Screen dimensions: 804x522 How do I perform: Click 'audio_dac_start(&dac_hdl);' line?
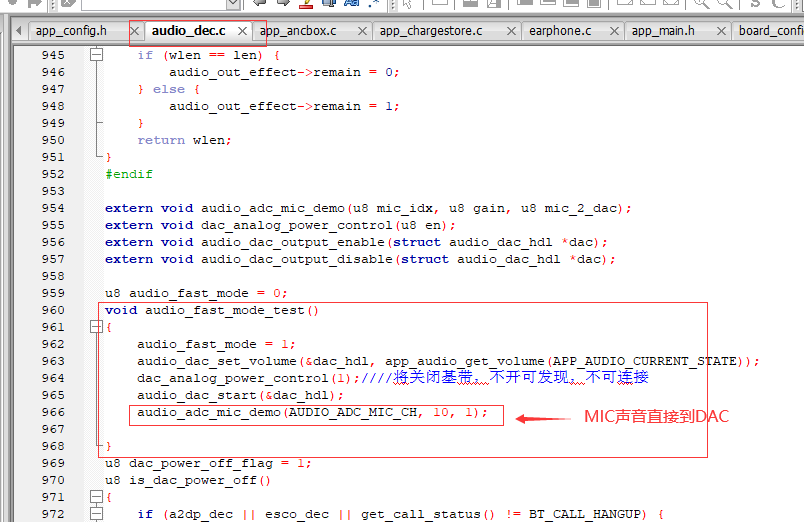pos(240,395)
